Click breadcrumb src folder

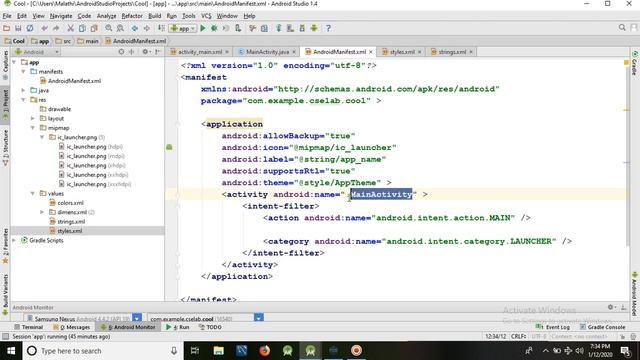[63, 41]
